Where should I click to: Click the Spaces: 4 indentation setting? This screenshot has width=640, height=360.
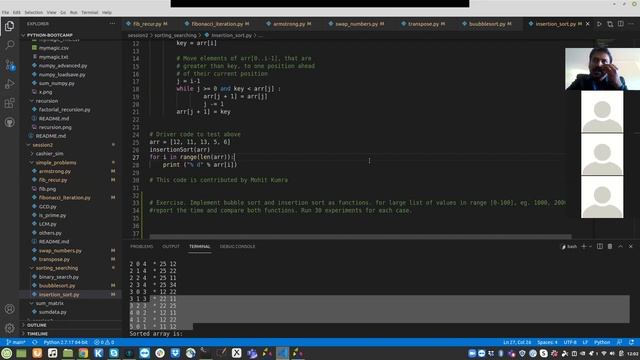click(547, 342)
